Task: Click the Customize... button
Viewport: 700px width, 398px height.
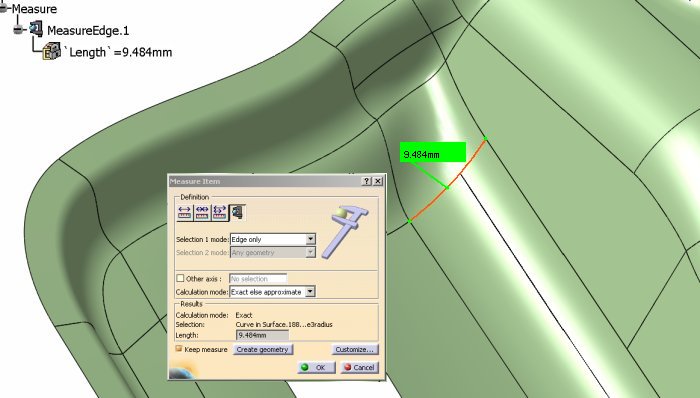Action: [355, 349]
